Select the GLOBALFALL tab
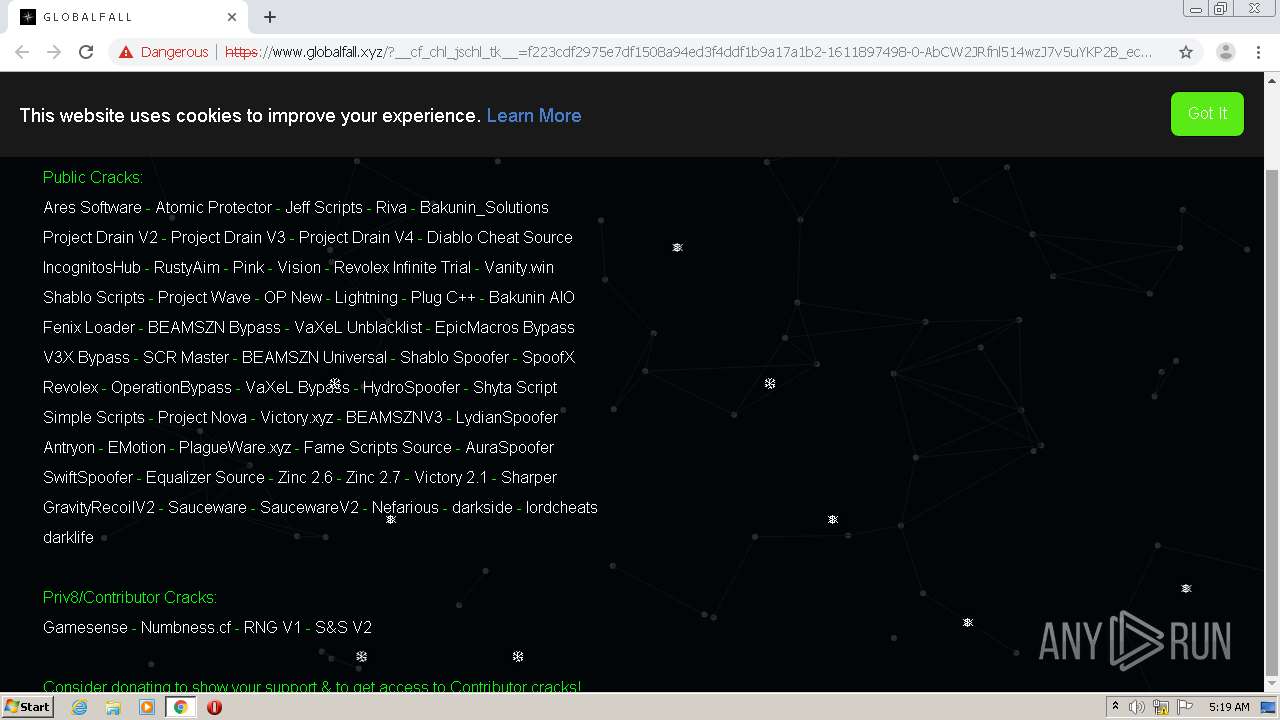This screenshot has width=1280, height=720. [130, 17]
